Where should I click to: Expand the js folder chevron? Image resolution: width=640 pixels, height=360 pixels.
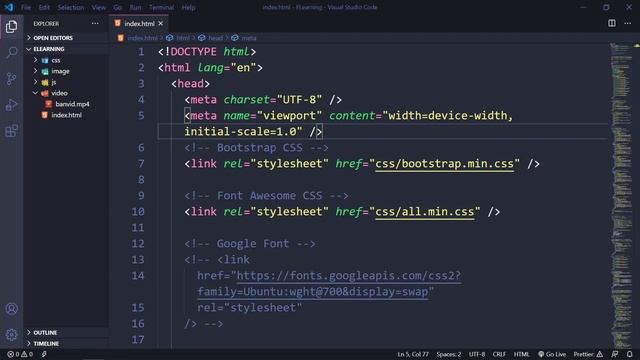tap(36, 82)
